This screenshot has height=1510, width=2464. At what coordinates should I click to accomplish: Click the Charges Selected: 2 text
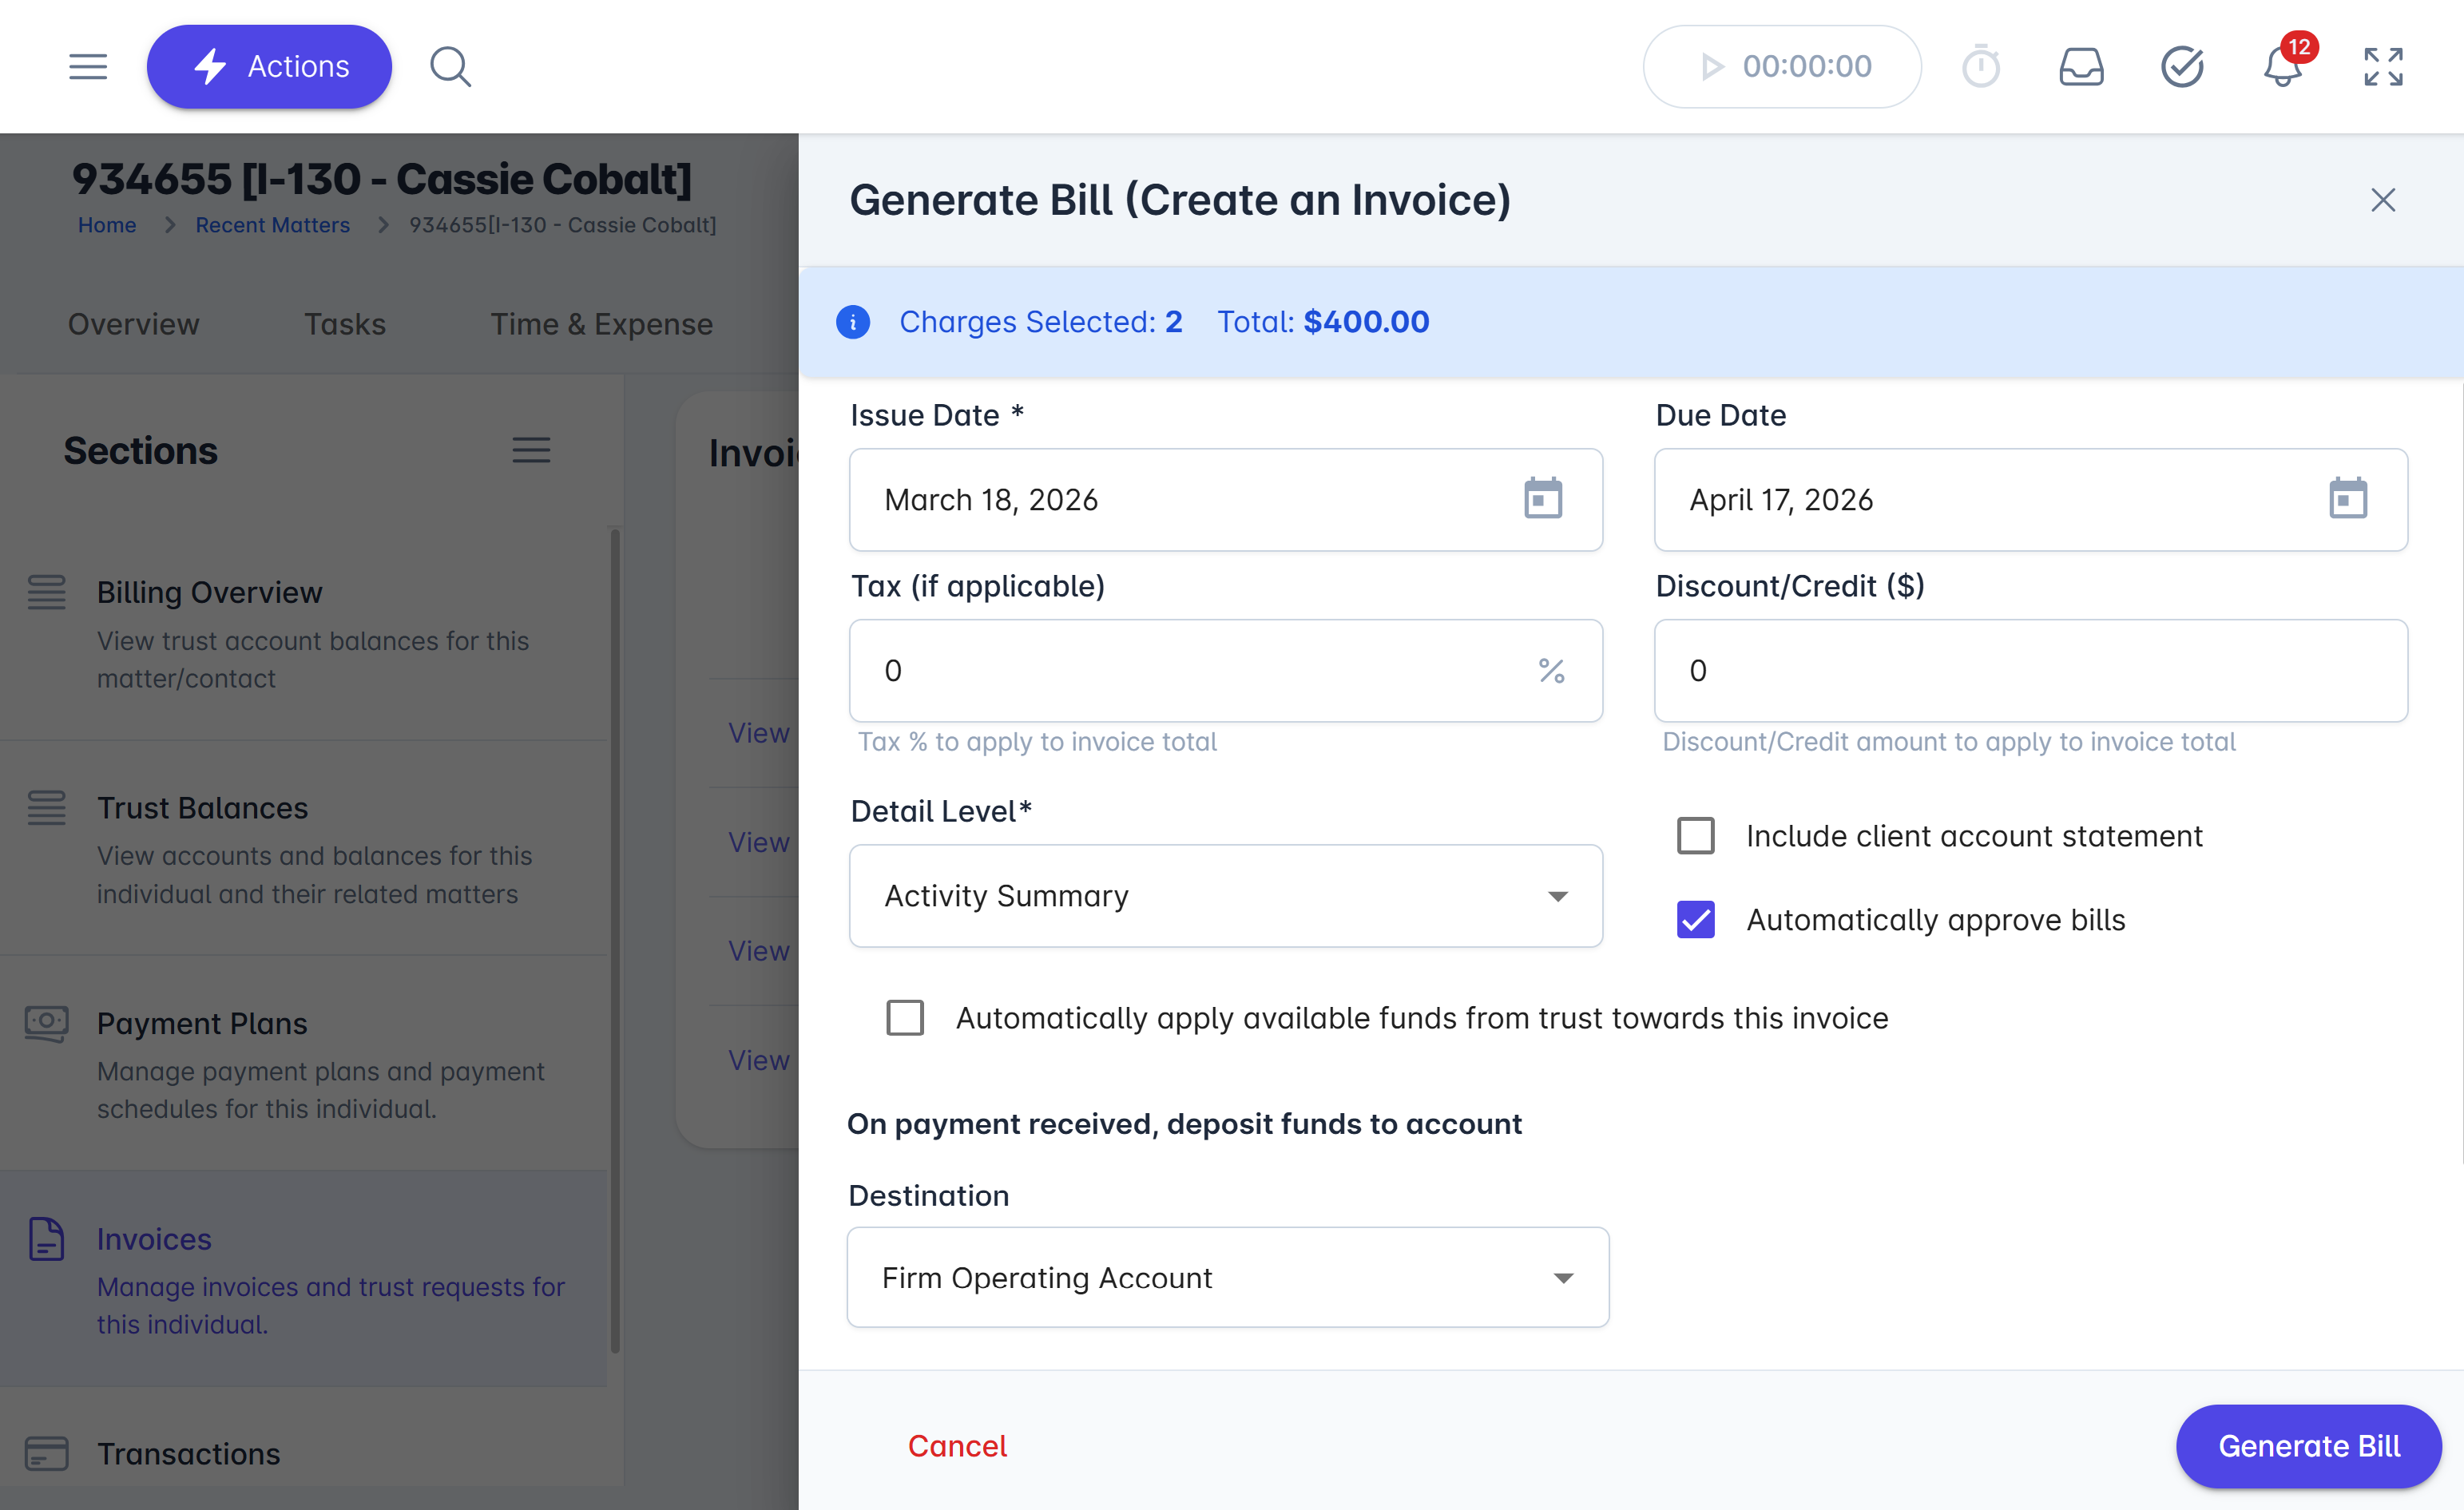(x=1041, y=322)
